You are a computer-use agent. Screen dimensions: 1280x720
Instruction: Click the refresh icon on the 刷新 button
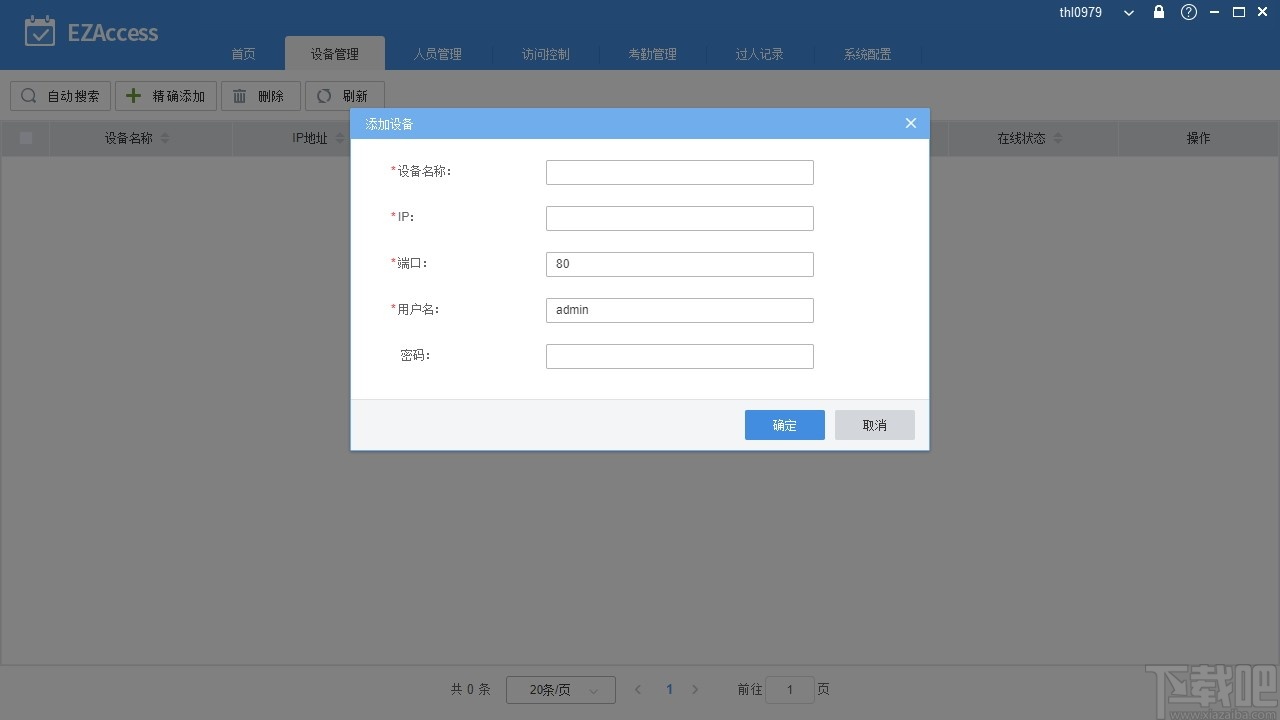[322, 95]
